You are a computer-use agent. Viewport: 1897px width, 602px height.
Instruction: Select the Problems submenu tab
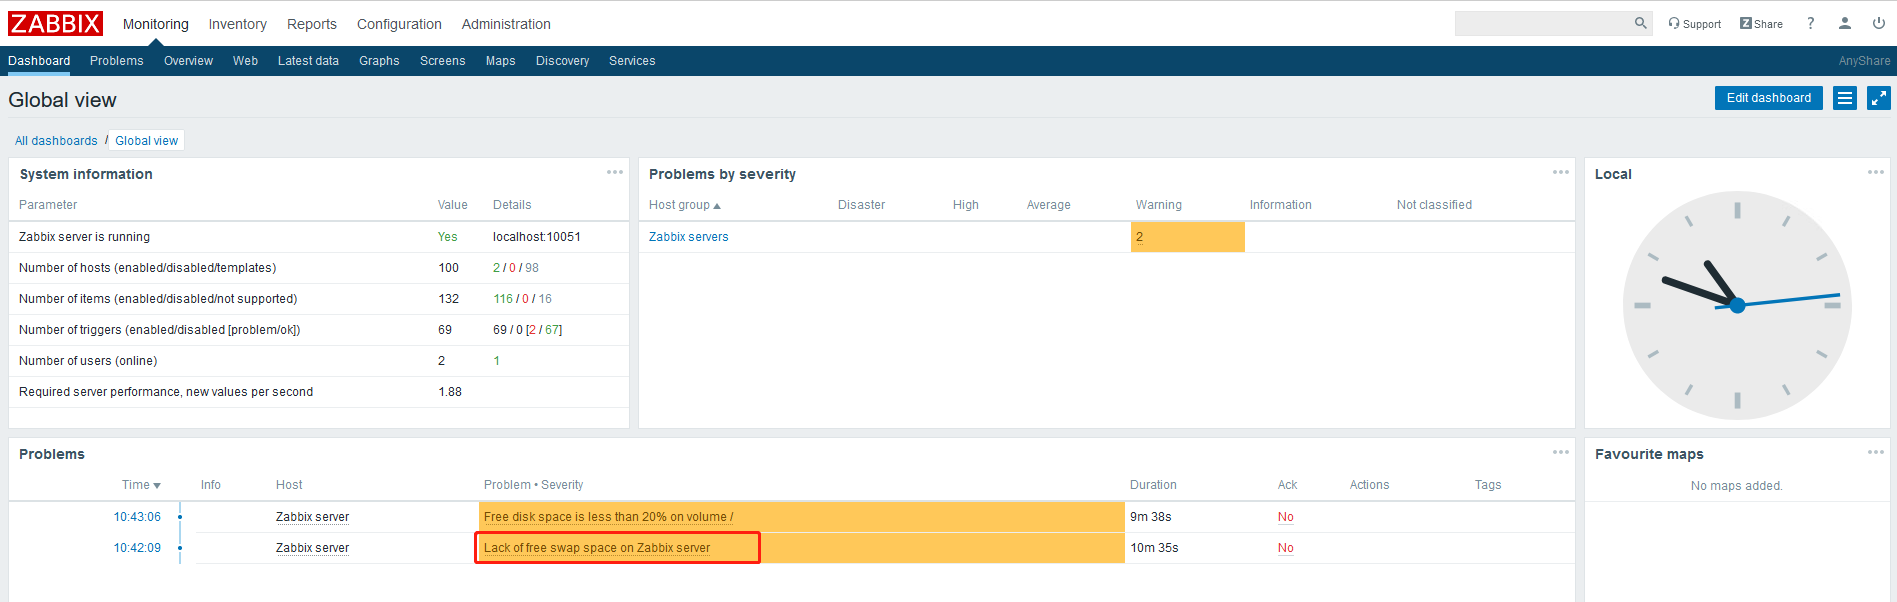[x=117, y=61]
